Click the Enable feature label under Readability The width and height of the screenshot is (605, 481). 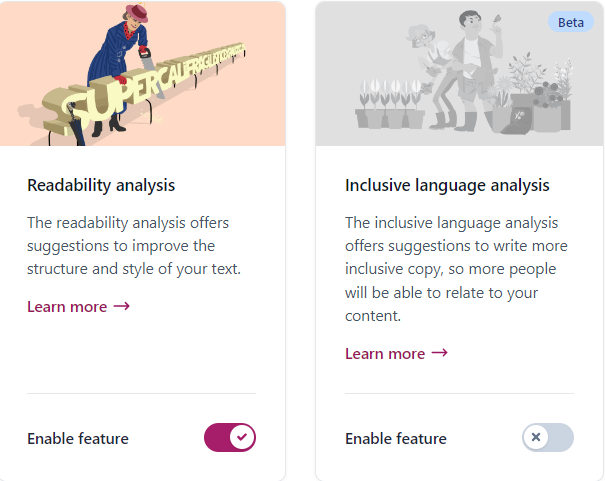click(x=78, y=439)
